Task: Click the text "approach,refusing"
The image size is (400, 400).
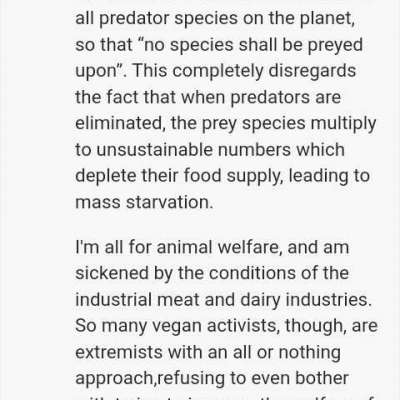Action: click(x=150, y=379)
